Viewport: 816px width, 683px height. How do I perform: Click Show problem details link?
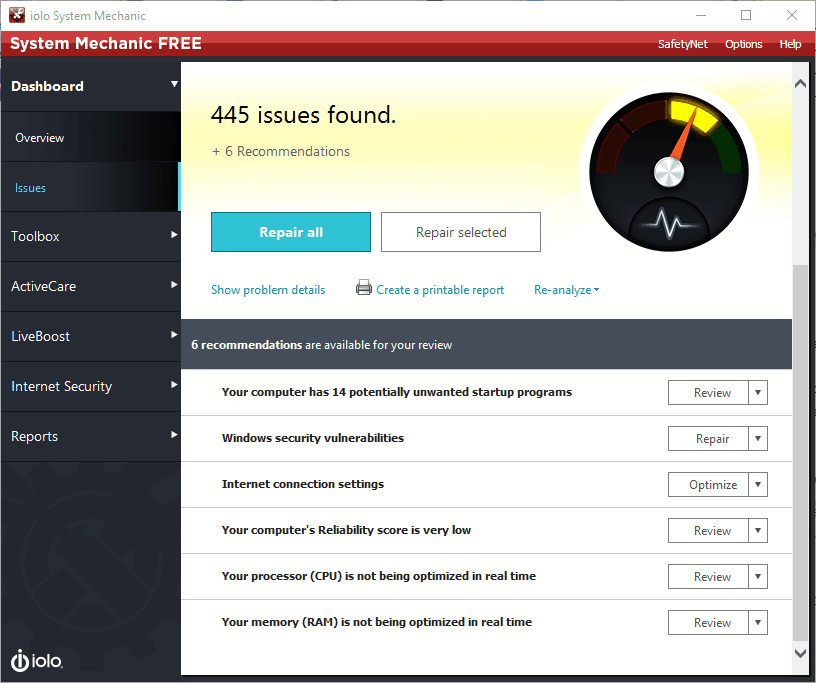click(268, 290)
